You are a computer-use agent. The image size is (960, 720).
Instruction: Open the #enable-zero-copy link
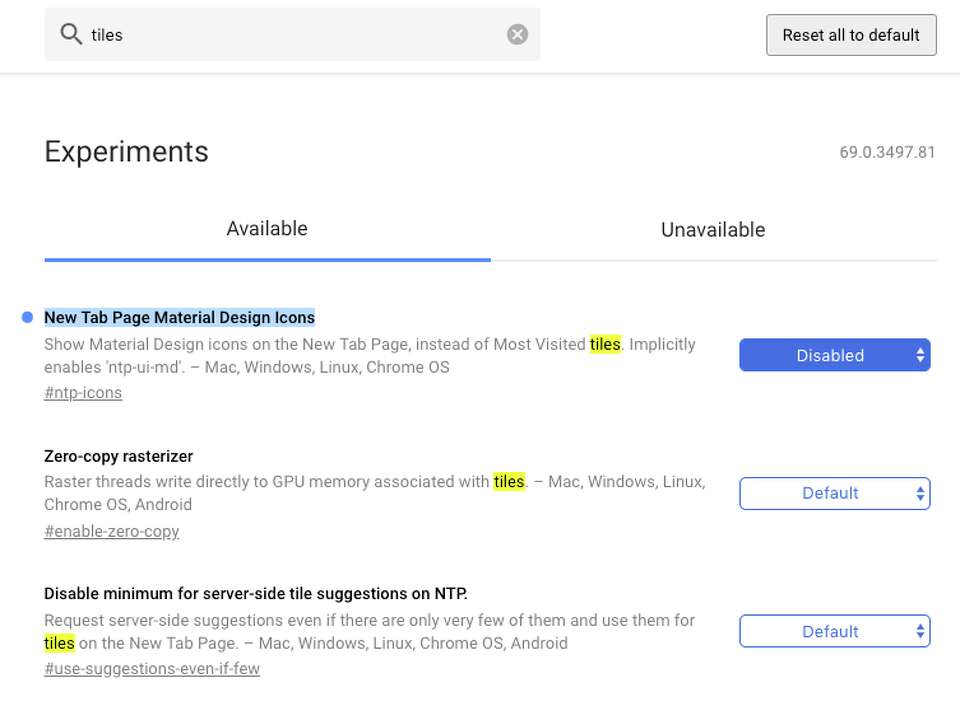tap(112, 531)
